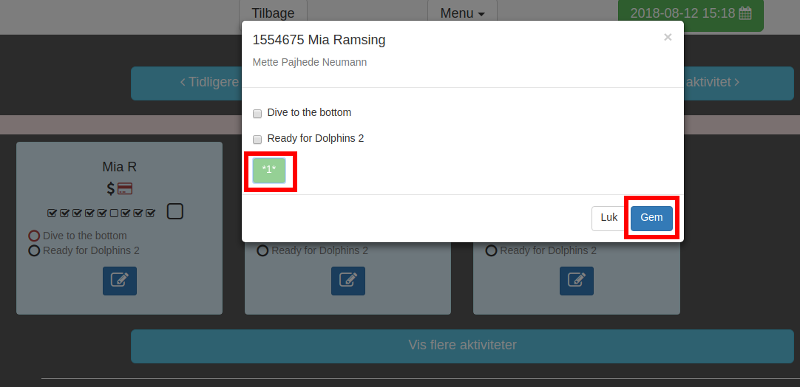The height and width of the screenshot is (387, 800).
Task: Tick the Ready for Dolphins 2 checkbox
Action: (258, 139)
